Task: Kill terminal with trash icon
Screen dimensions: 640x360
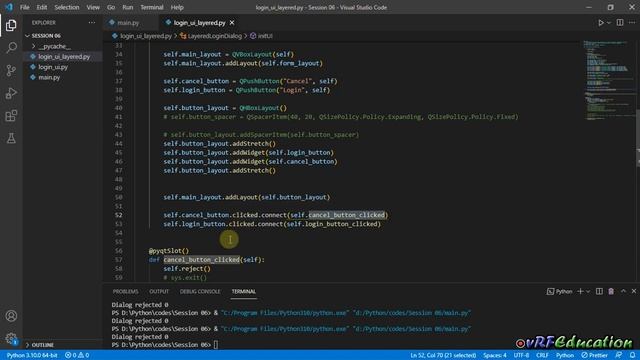Action: (611, 291)
